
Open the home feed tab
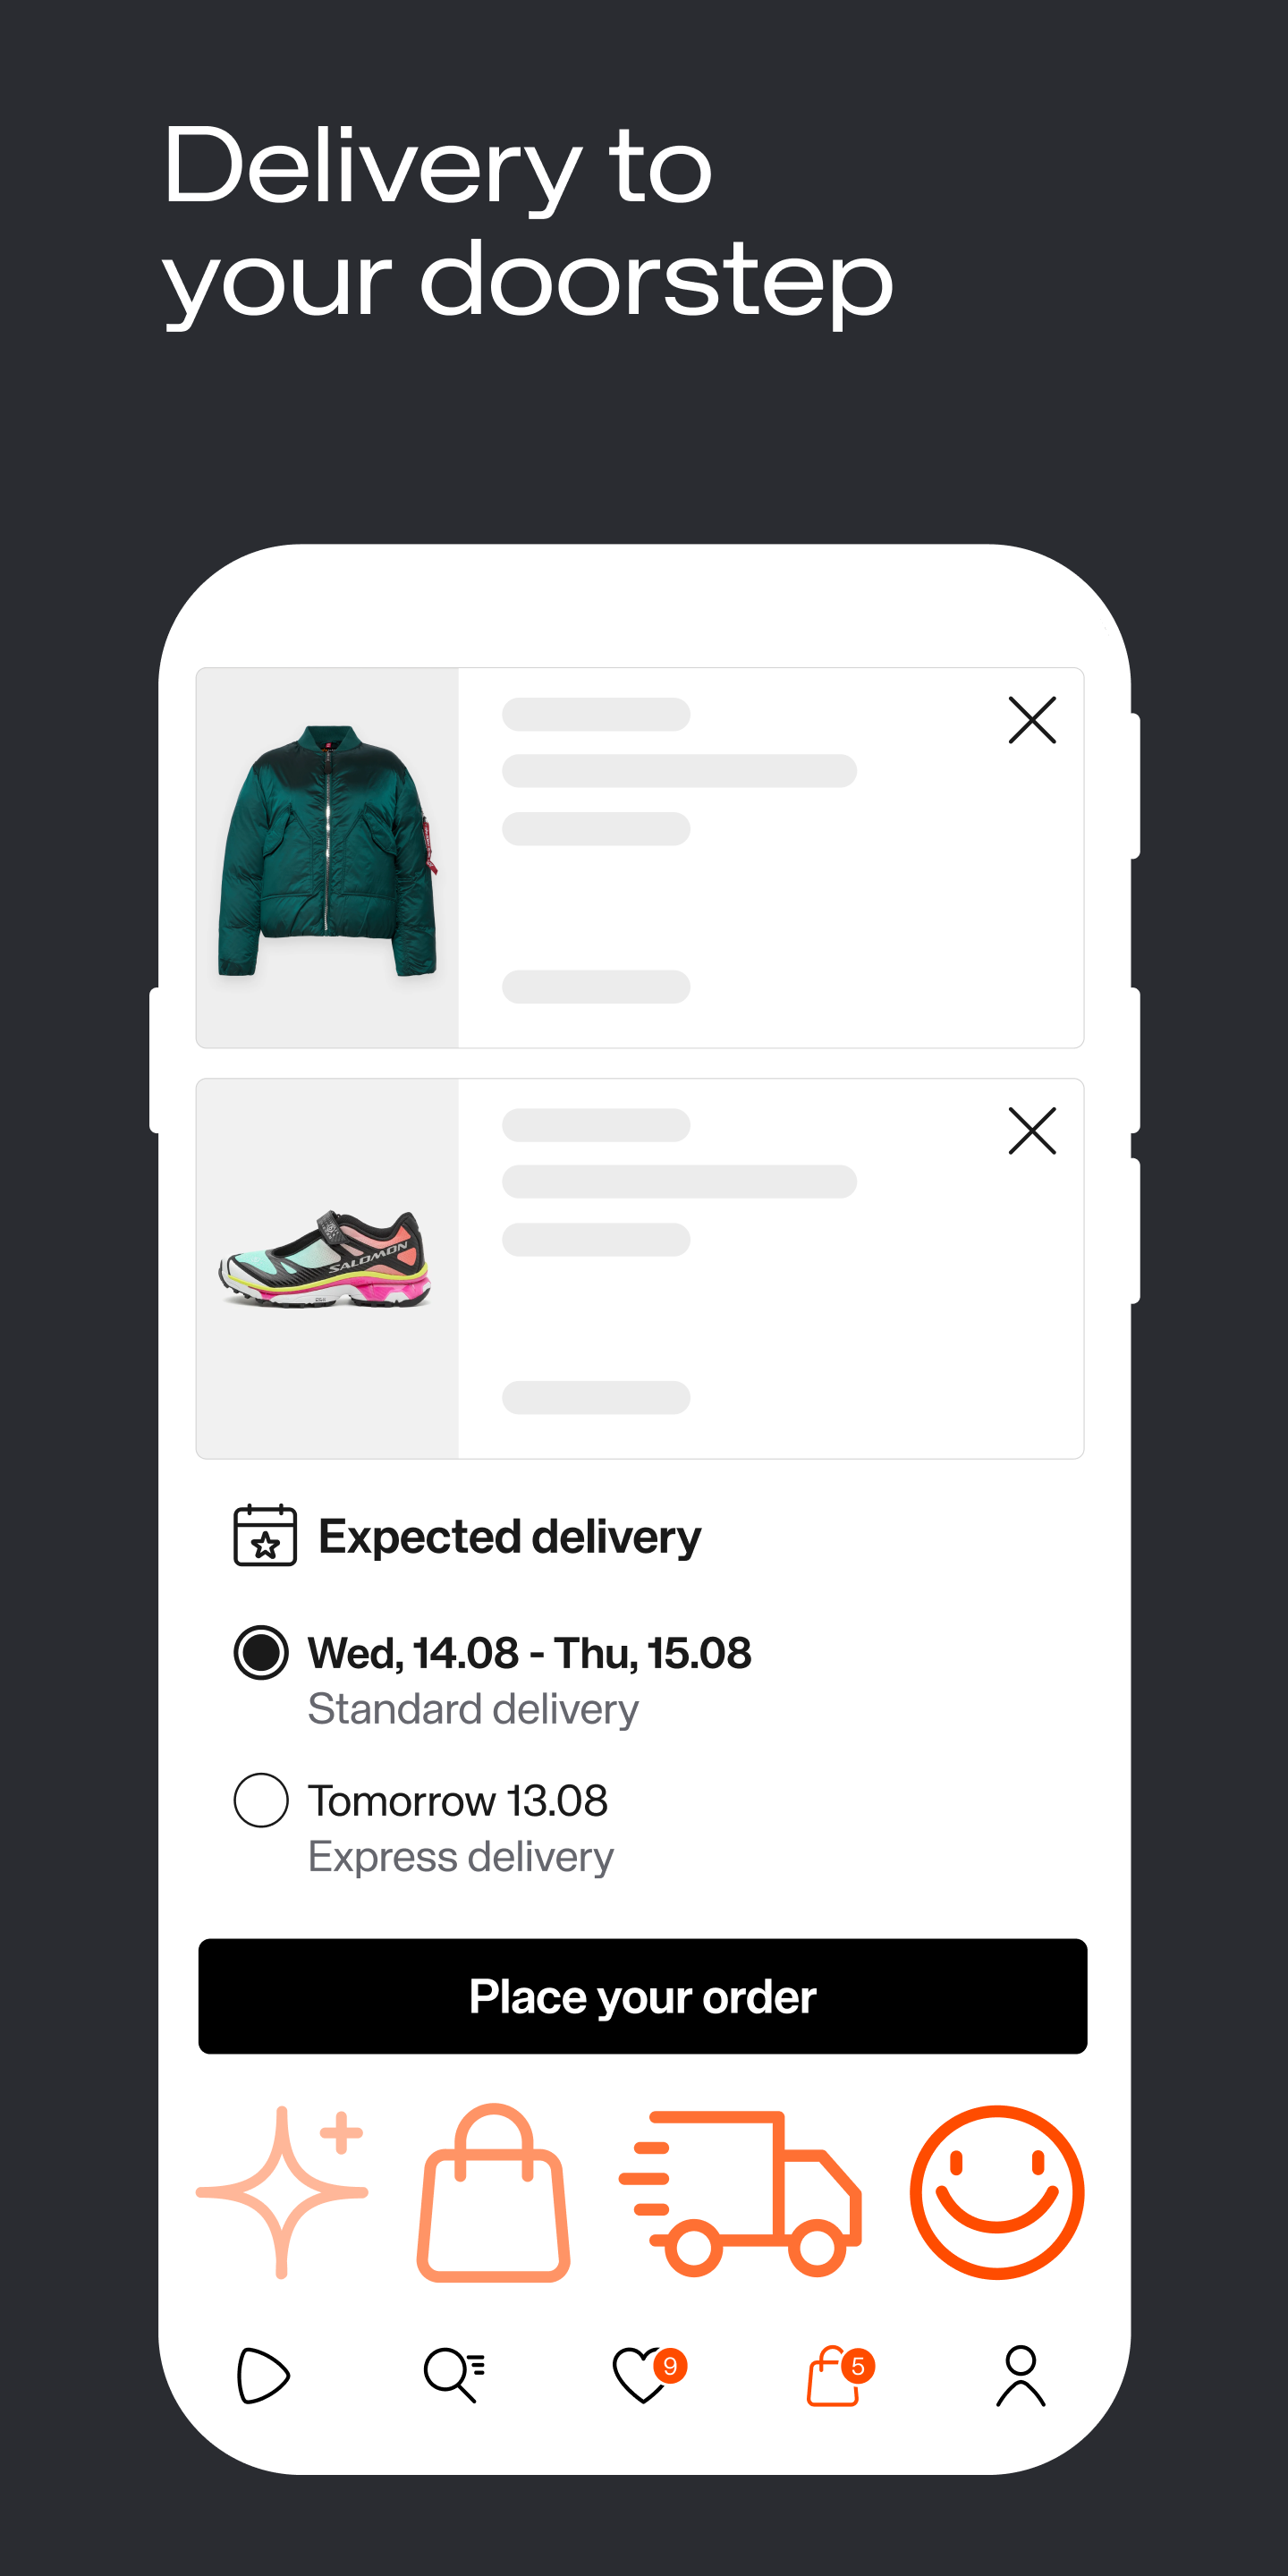tap(263, 2374)
